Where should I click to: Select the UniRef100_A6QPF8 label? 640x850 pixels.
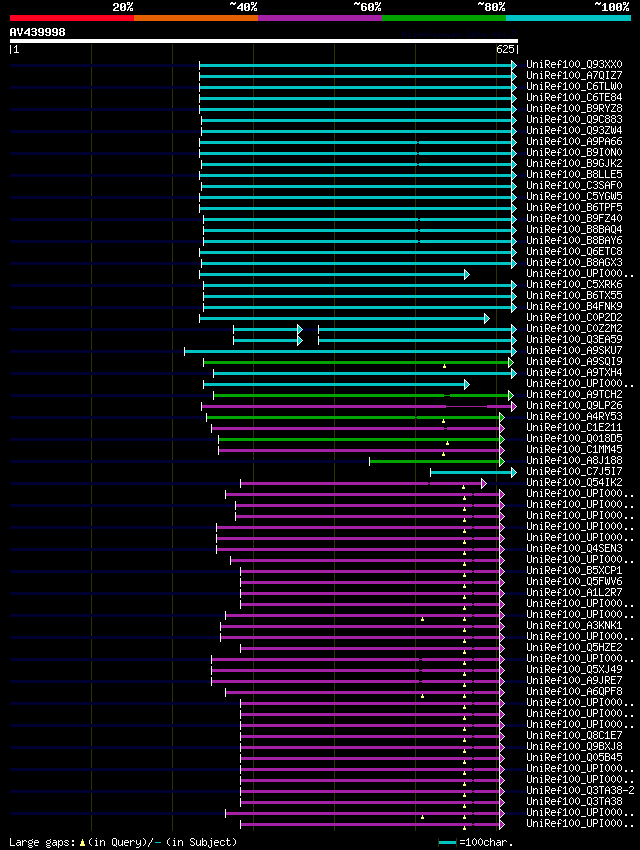coord(574,692)
